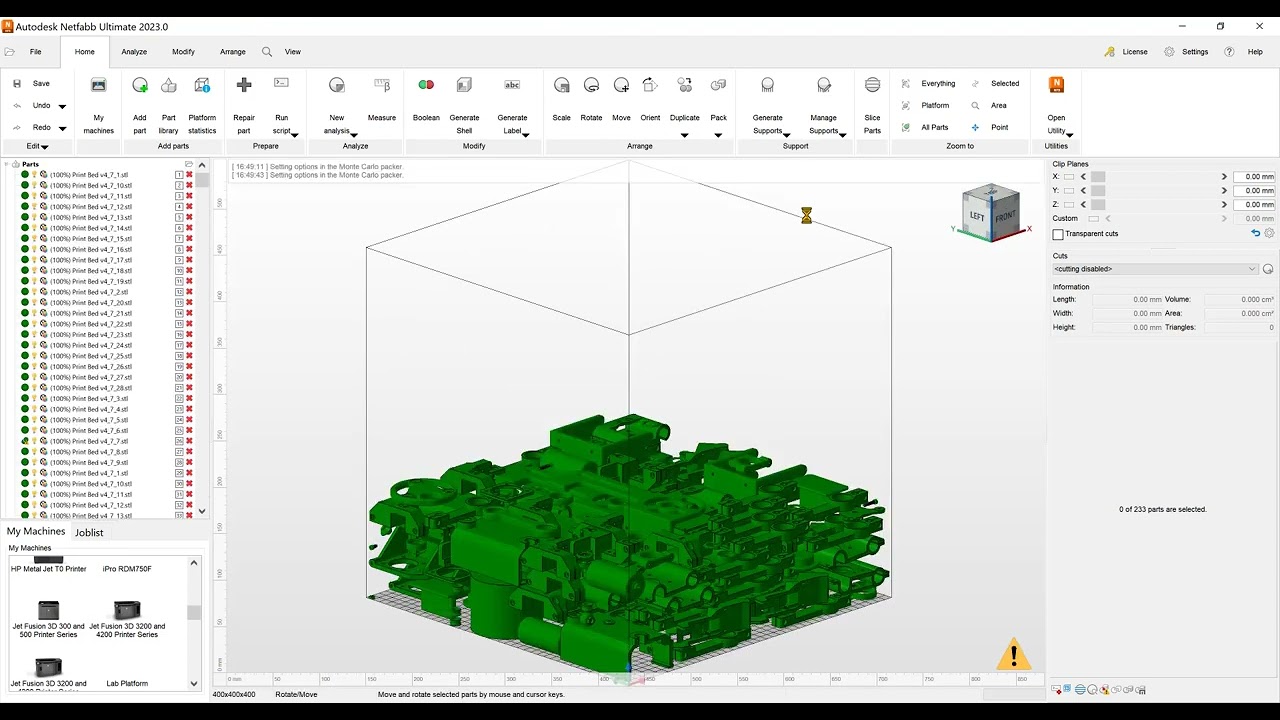
Task: Zoom to Everything
Action: (928, 84)
